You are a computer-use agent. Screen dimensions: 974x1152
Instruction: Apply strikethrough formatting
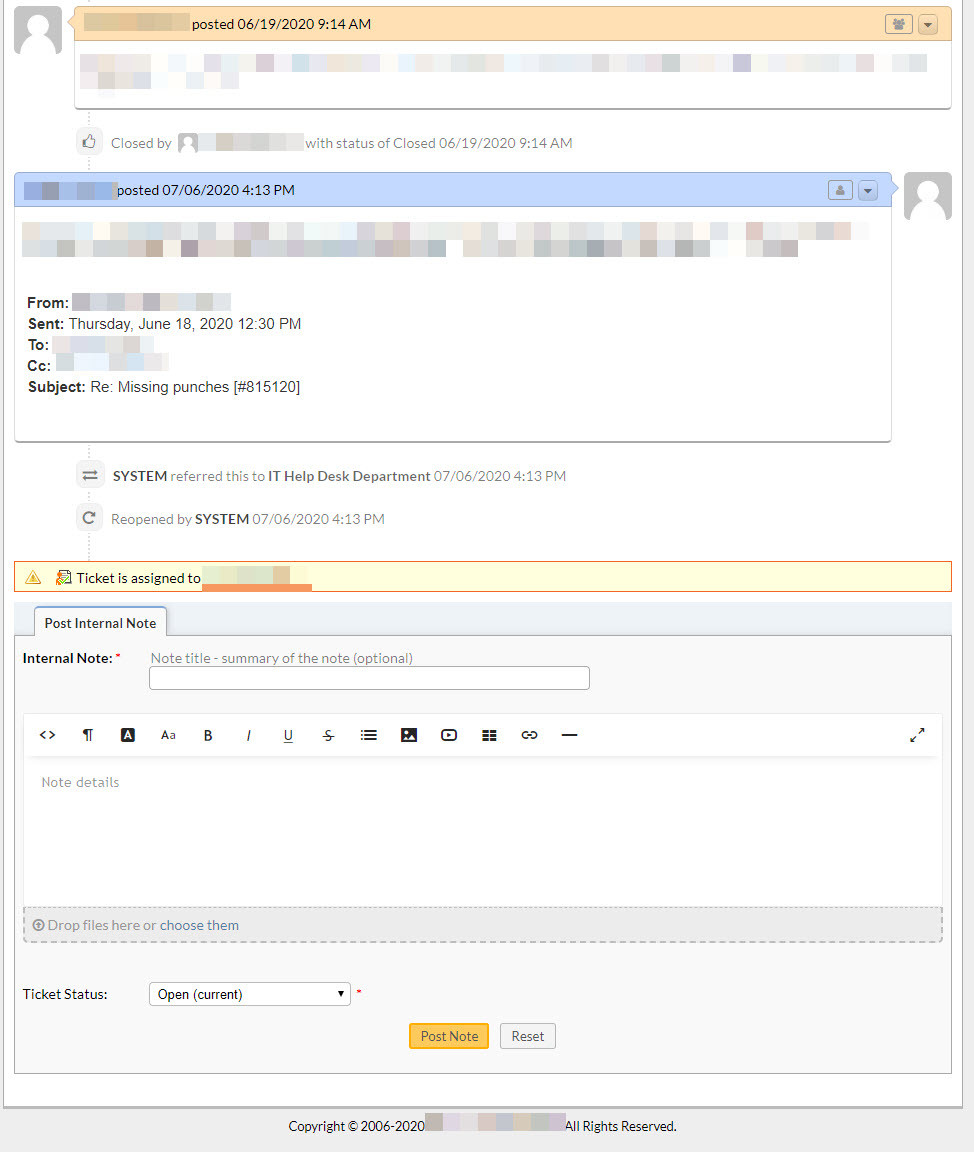click(x=328, y=735)
